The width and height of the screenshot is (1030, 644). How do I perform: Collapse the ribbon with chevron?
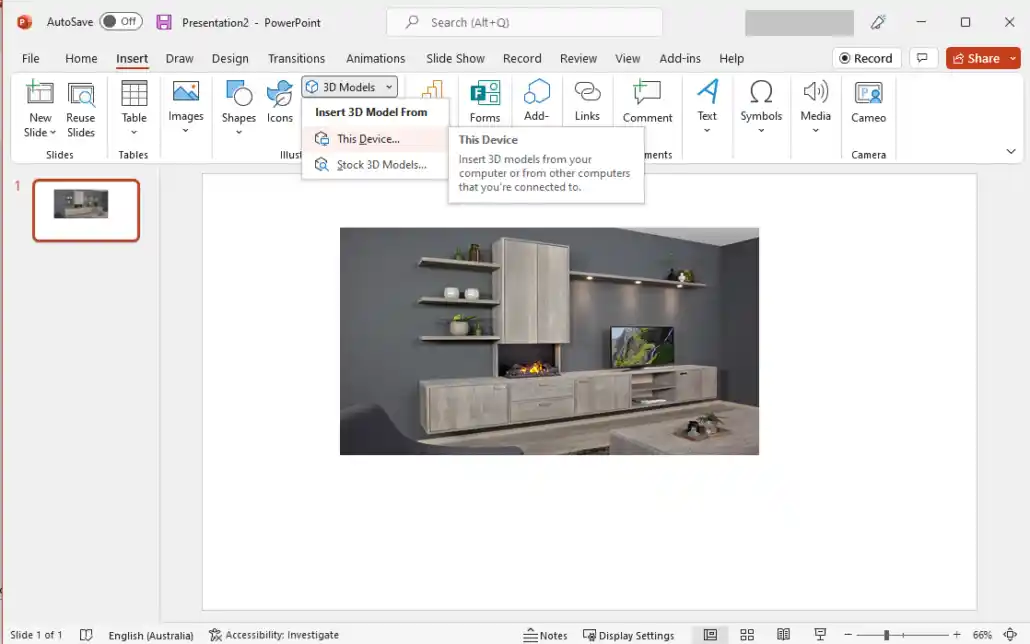(1010, 151)
